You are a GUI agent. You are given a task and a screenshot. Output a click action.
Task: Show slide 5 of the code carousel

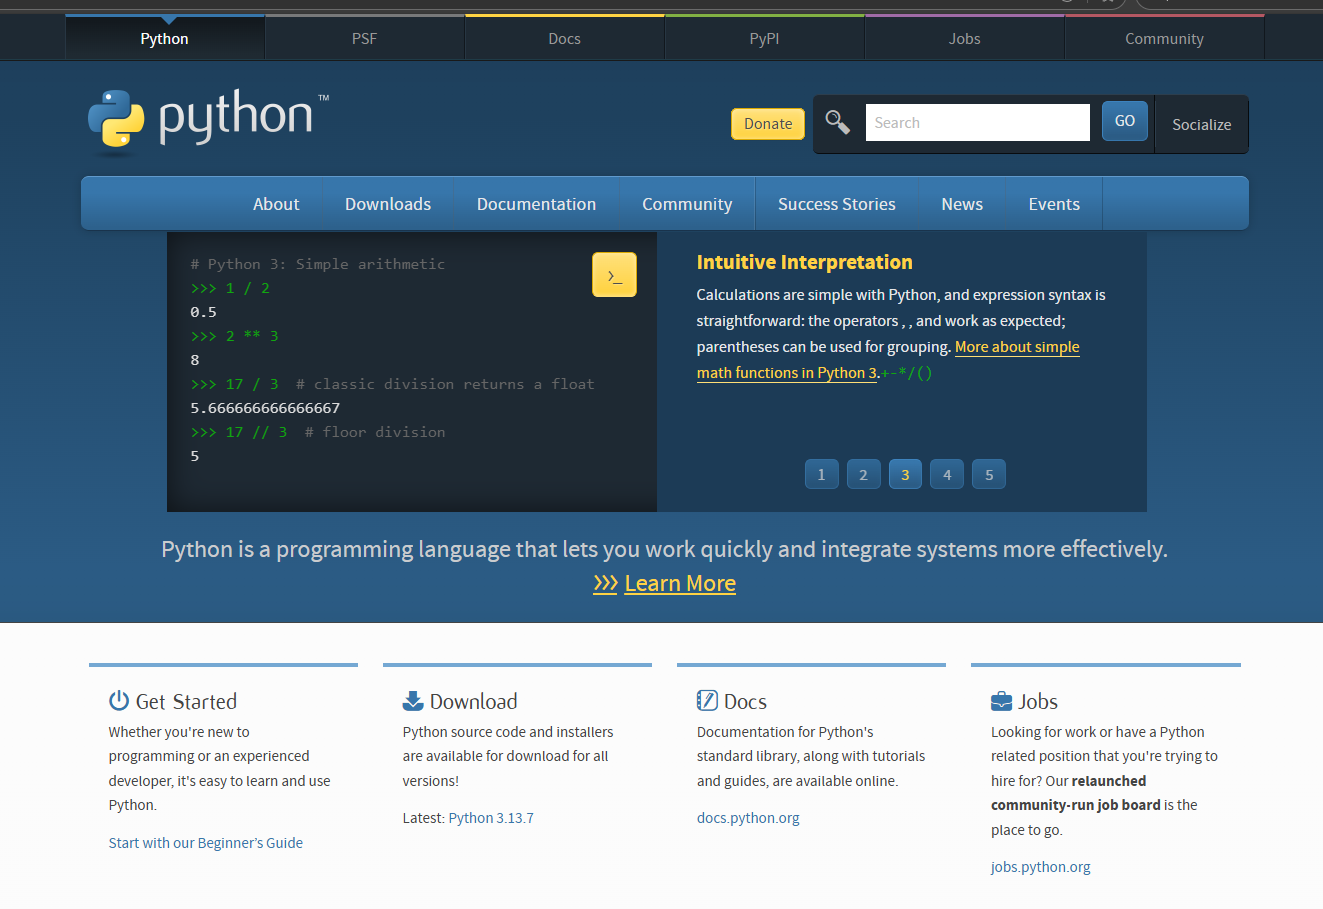pos(989,474)
